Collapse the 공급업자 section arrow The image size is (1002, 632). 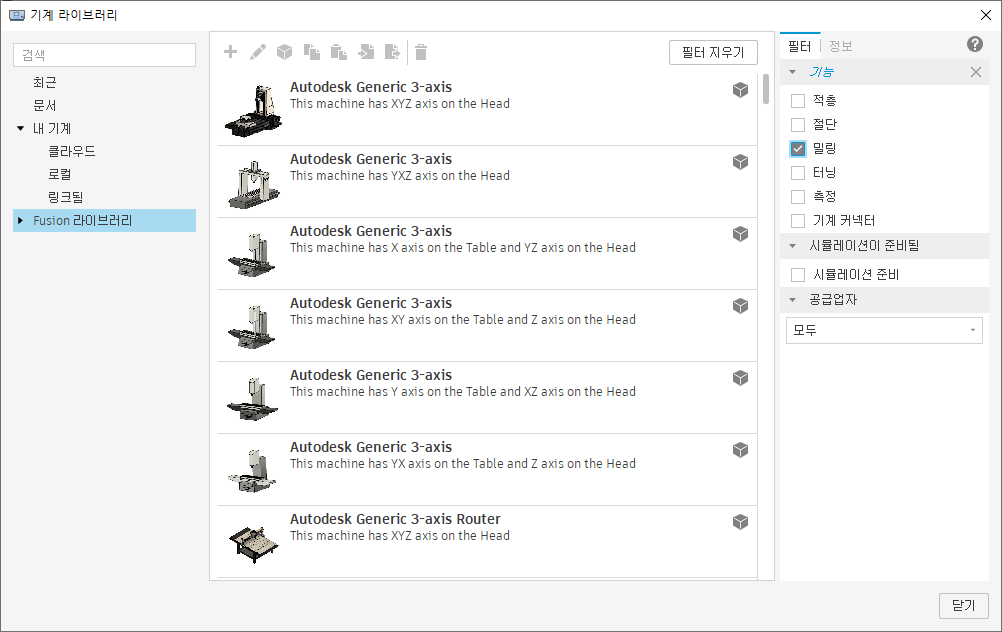792,300
